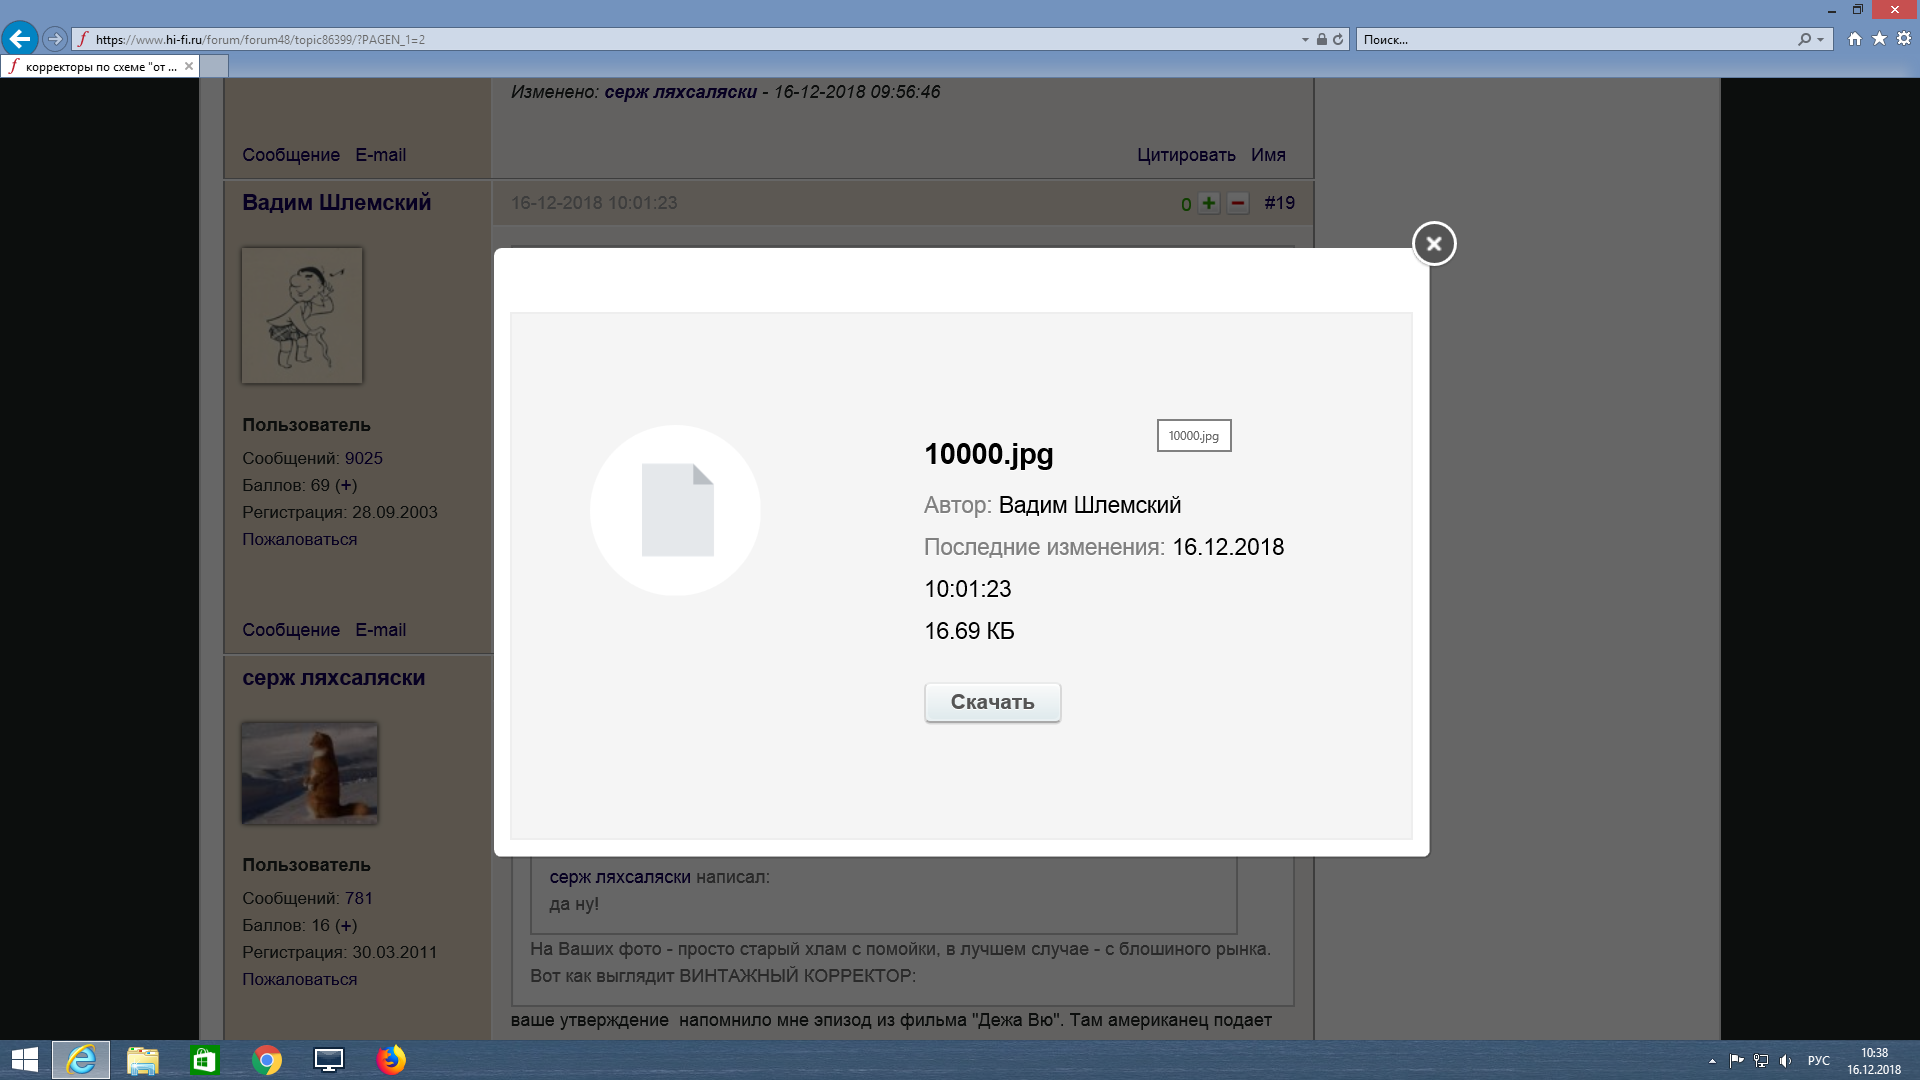Refresh page using address bar reload icon
This screenshot has width=1920, height=1080.
click(x=1338, y=39)
